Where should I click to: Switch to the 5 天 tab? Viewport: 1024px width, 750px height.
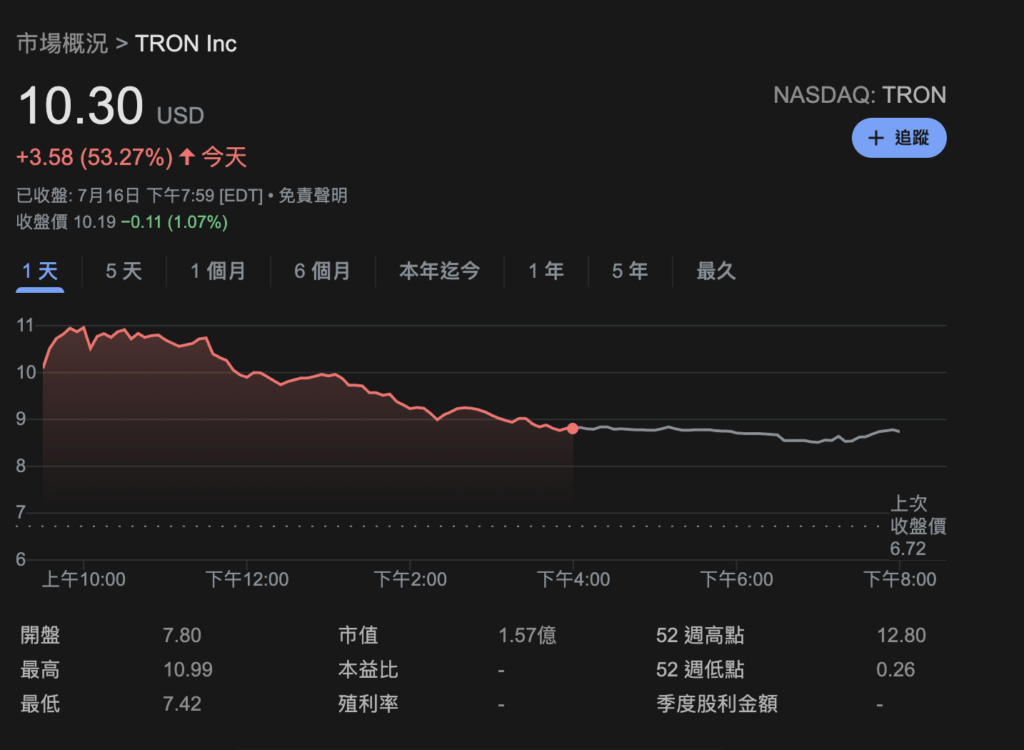[124, 271]
